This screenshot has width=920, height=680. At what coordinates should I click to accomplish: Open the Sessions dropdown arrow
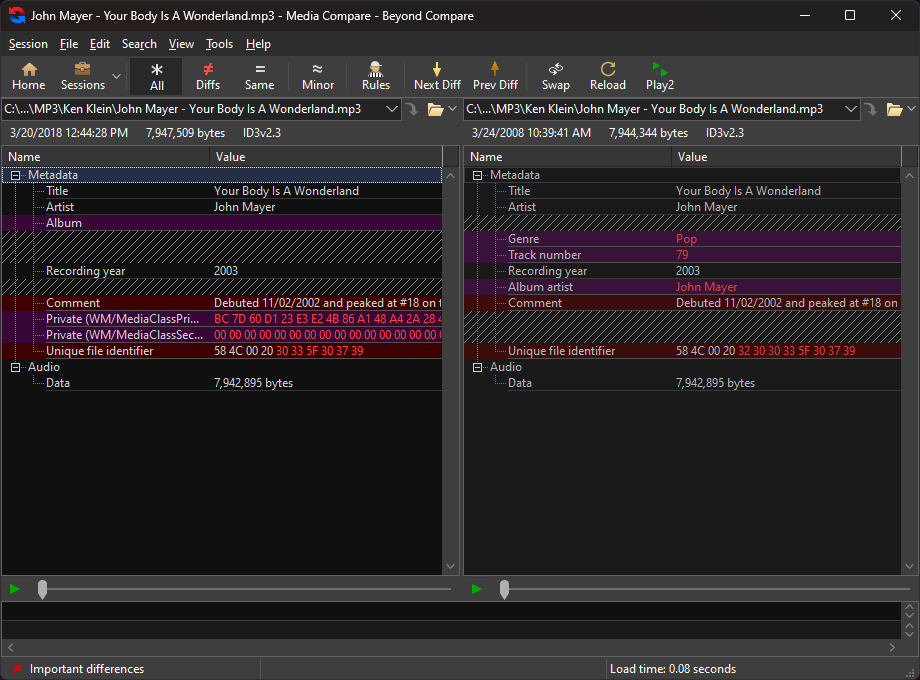pyautogui.click(x=117, y=76)
